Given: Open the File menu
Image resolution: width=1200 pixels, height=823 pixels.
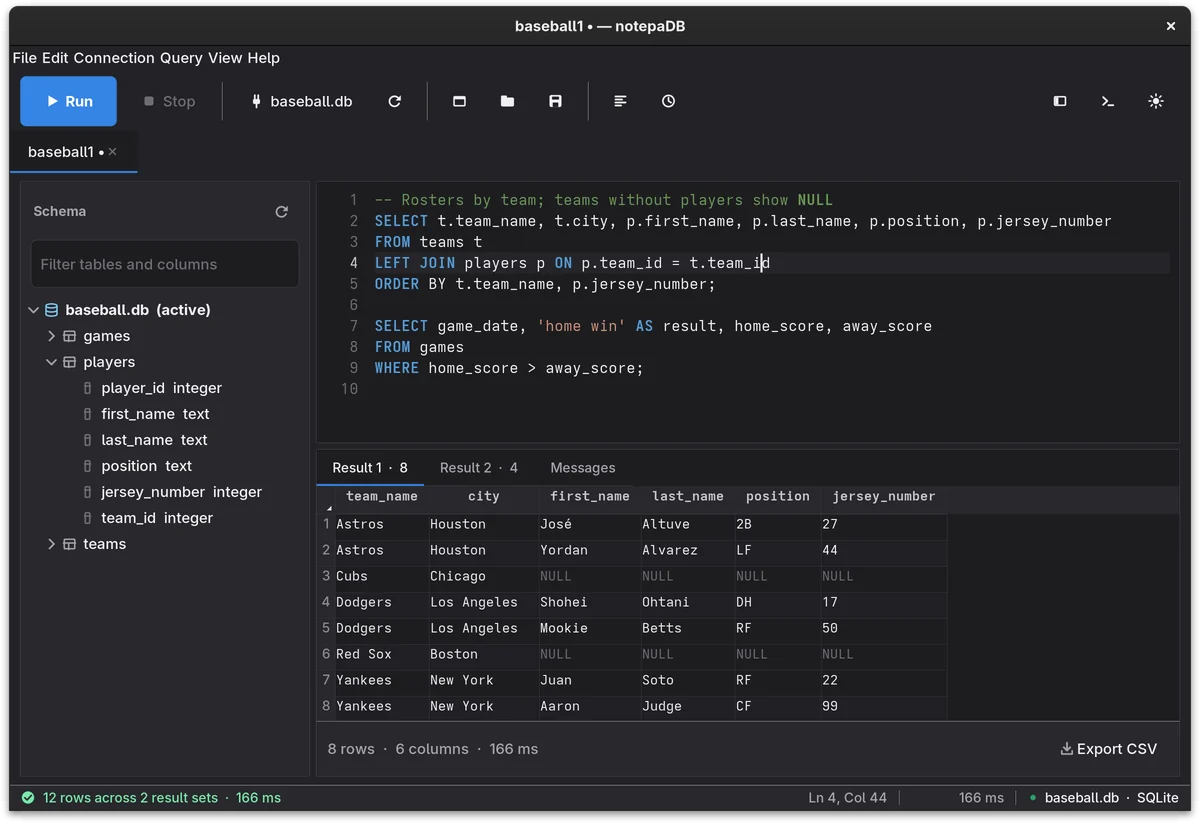Looking at the screenshot, I should click(x=25, y=58).
